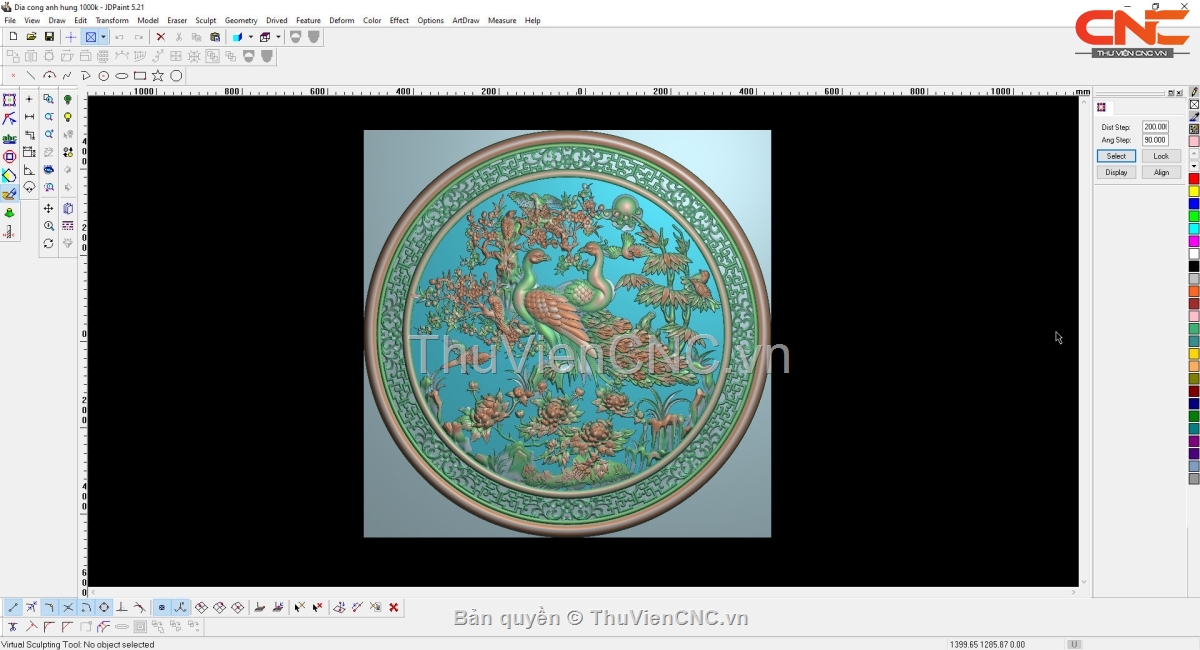Click the red X Delete icon
Image resolution: width=1200 pixels, height=650 pixels.
pyautogui.click(x=160, y=37)
